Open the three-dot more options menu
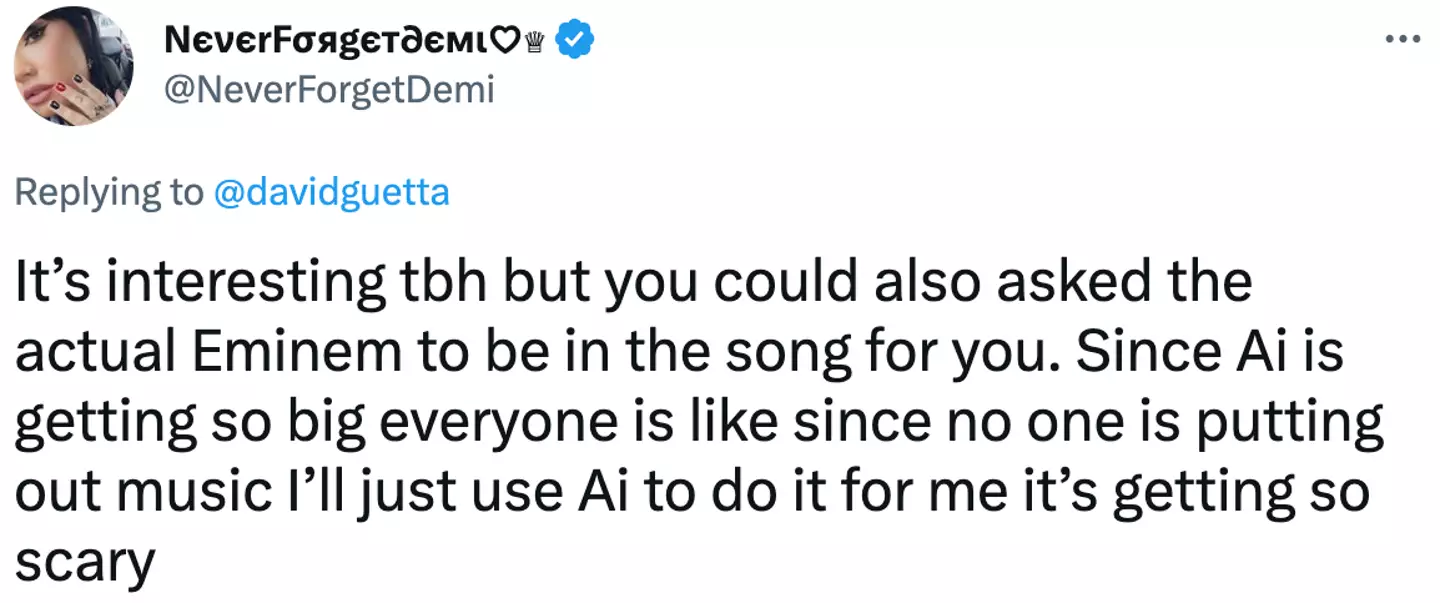 1402,39
